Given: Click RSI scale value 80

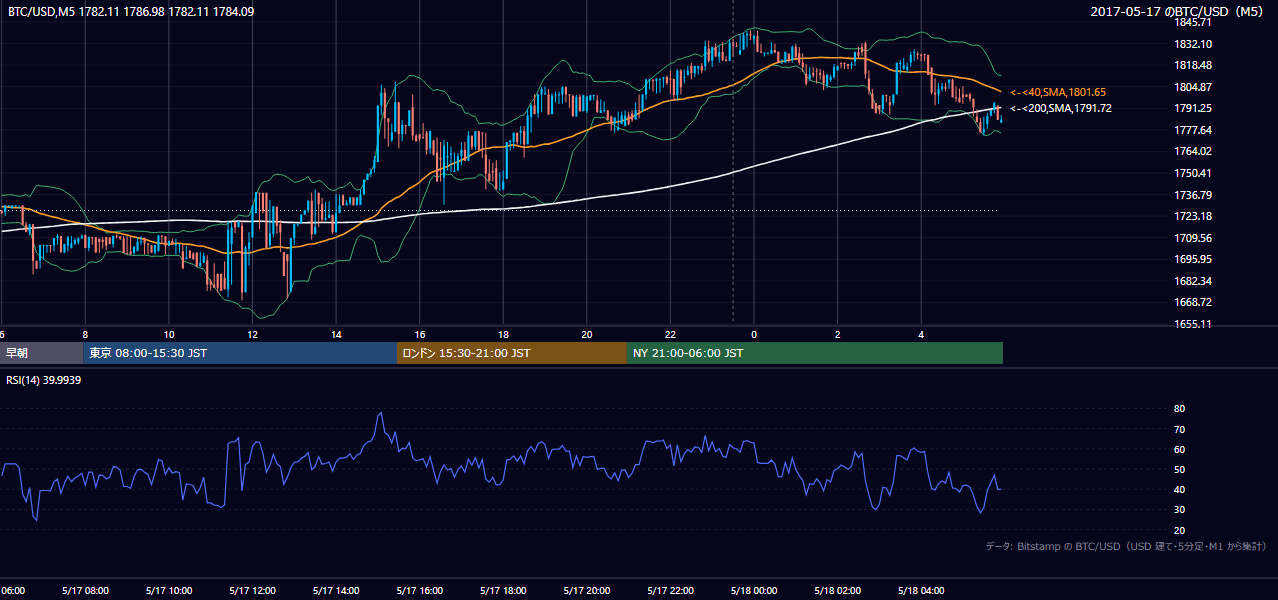Looking at the screenshot, I should (x=1179, y=409).
